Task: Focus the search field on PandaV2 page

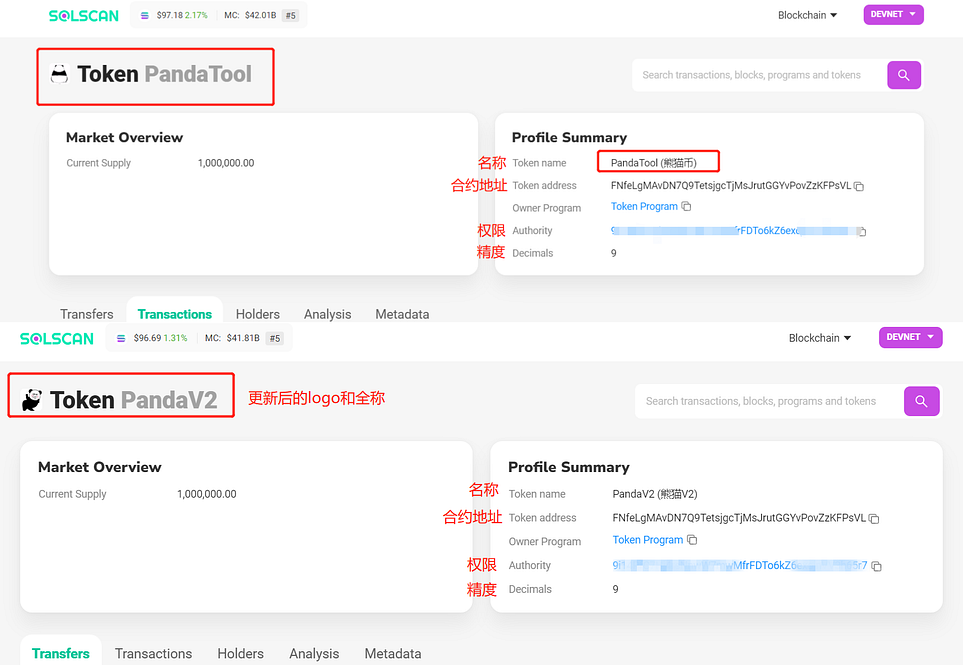Action: point(770,401)
